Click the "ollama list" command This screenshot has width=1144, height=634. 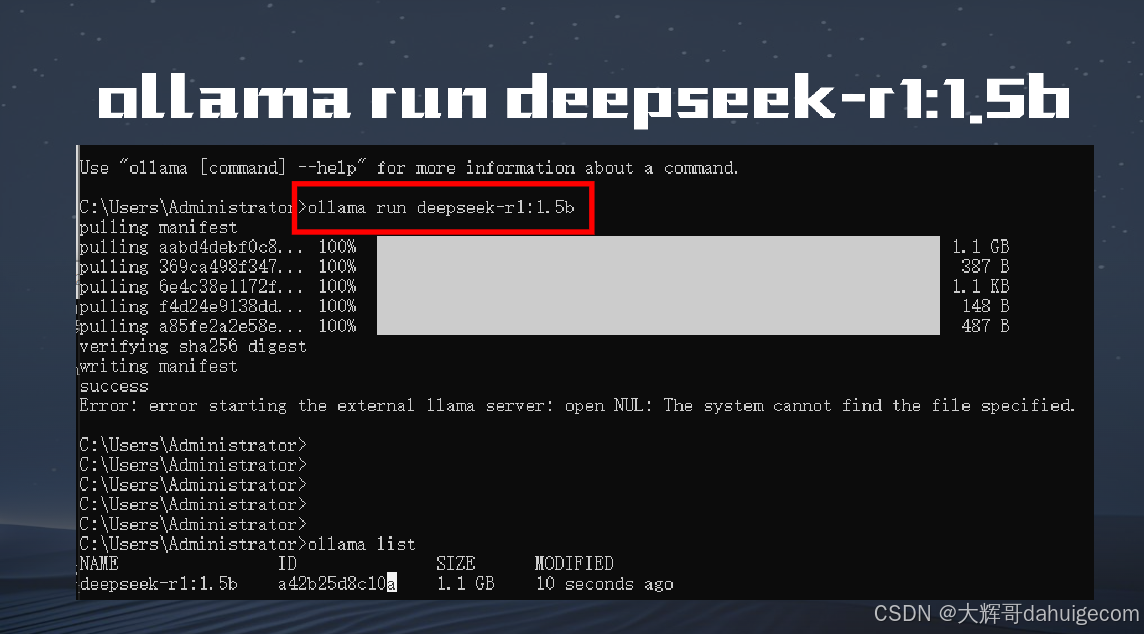click(361, 544)
